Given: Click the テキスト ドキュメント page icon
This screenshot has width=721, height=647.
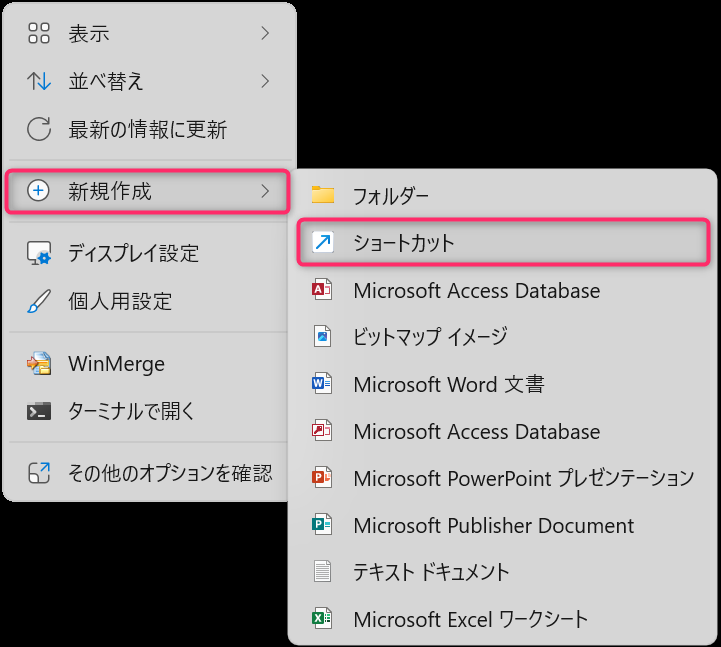Looking at the screenshot, I should tap(322, 572).
